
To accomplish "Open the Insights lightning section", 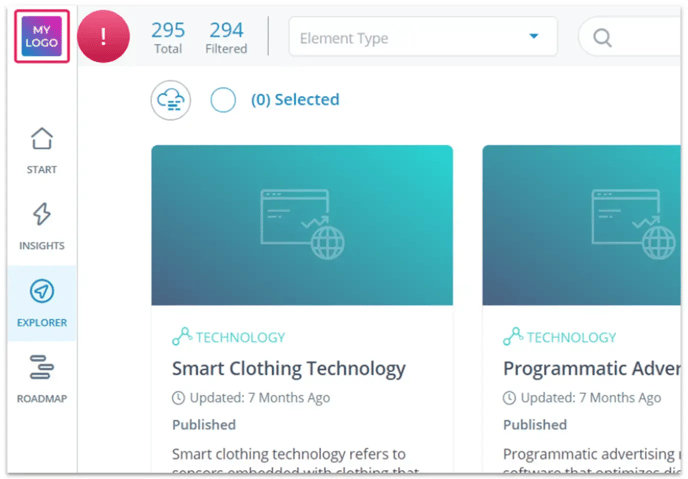I will pyautogui.click(x=41, y=226).
